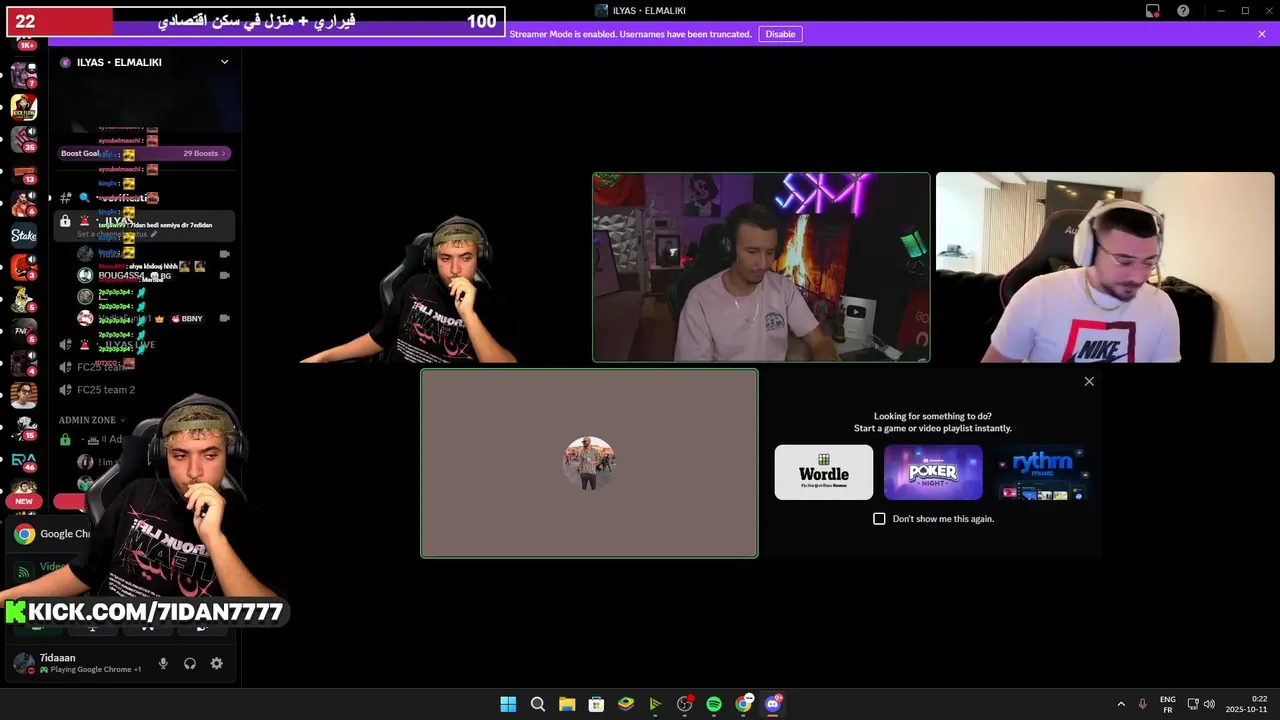Open OBS Studio from the taskbar

(x=685, y=704)
